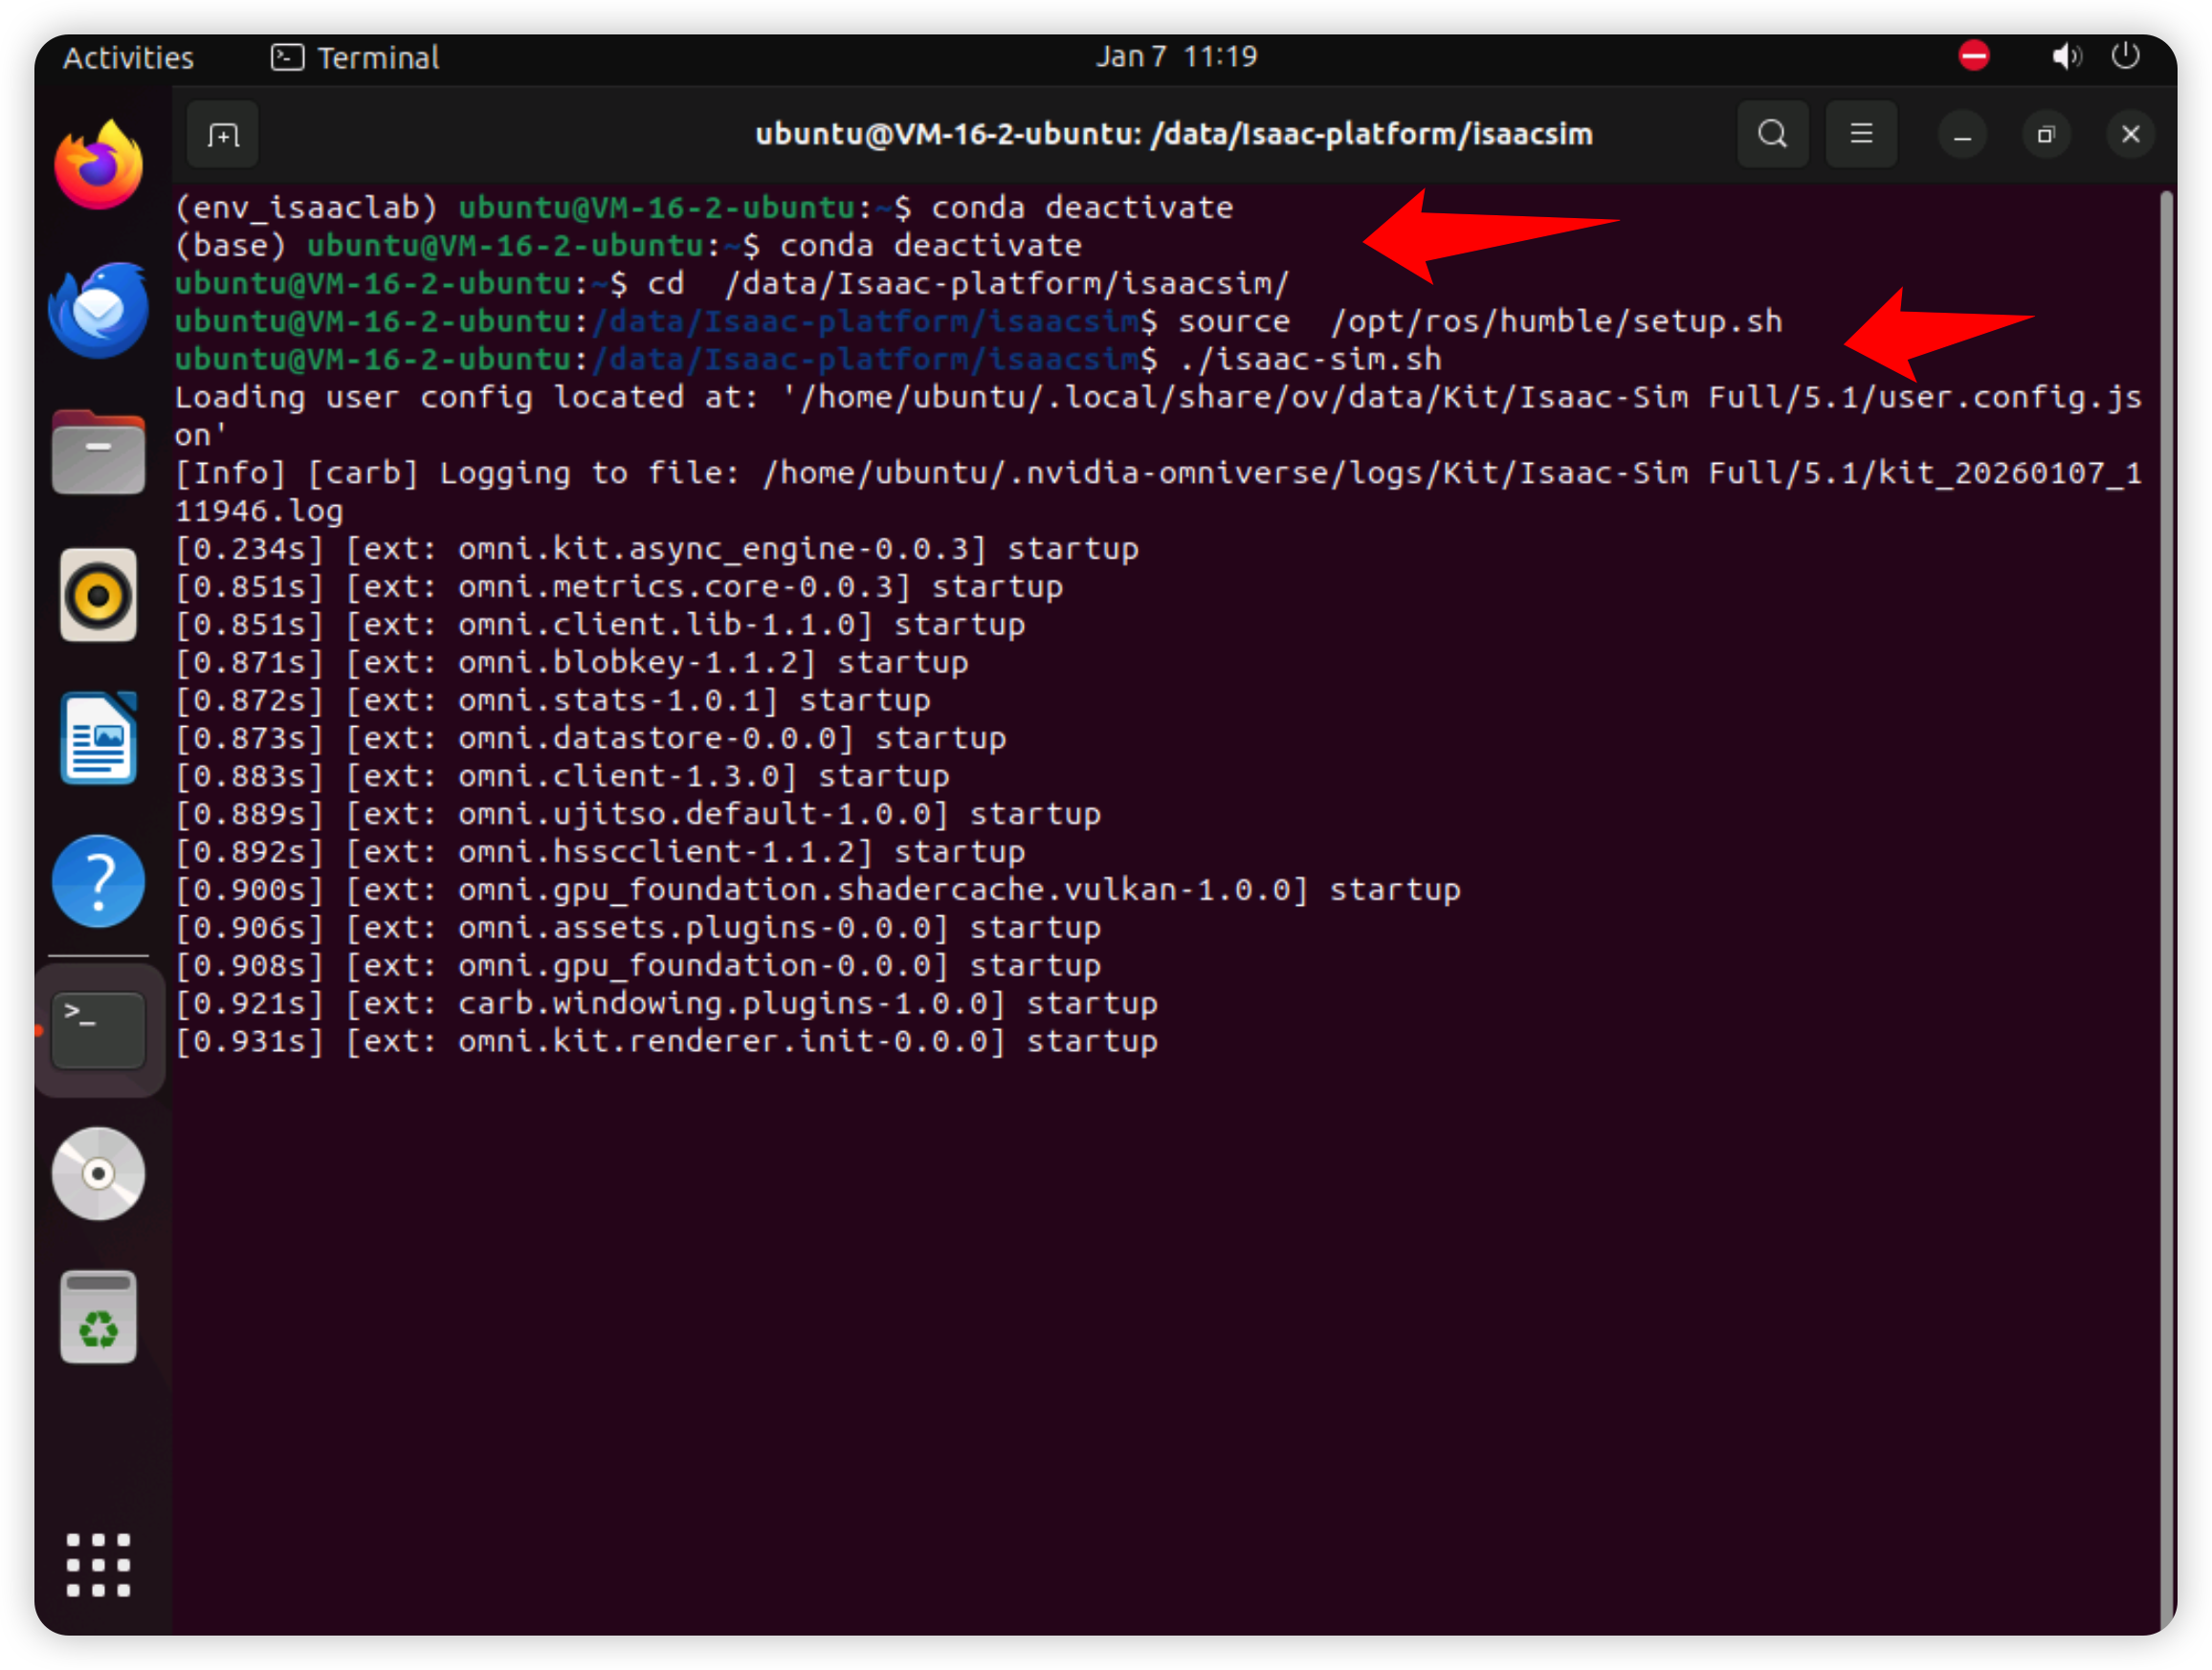Open the power system menu
The width and height of the screenshot is (2212, 1670).
click(x=2125, y=56)
